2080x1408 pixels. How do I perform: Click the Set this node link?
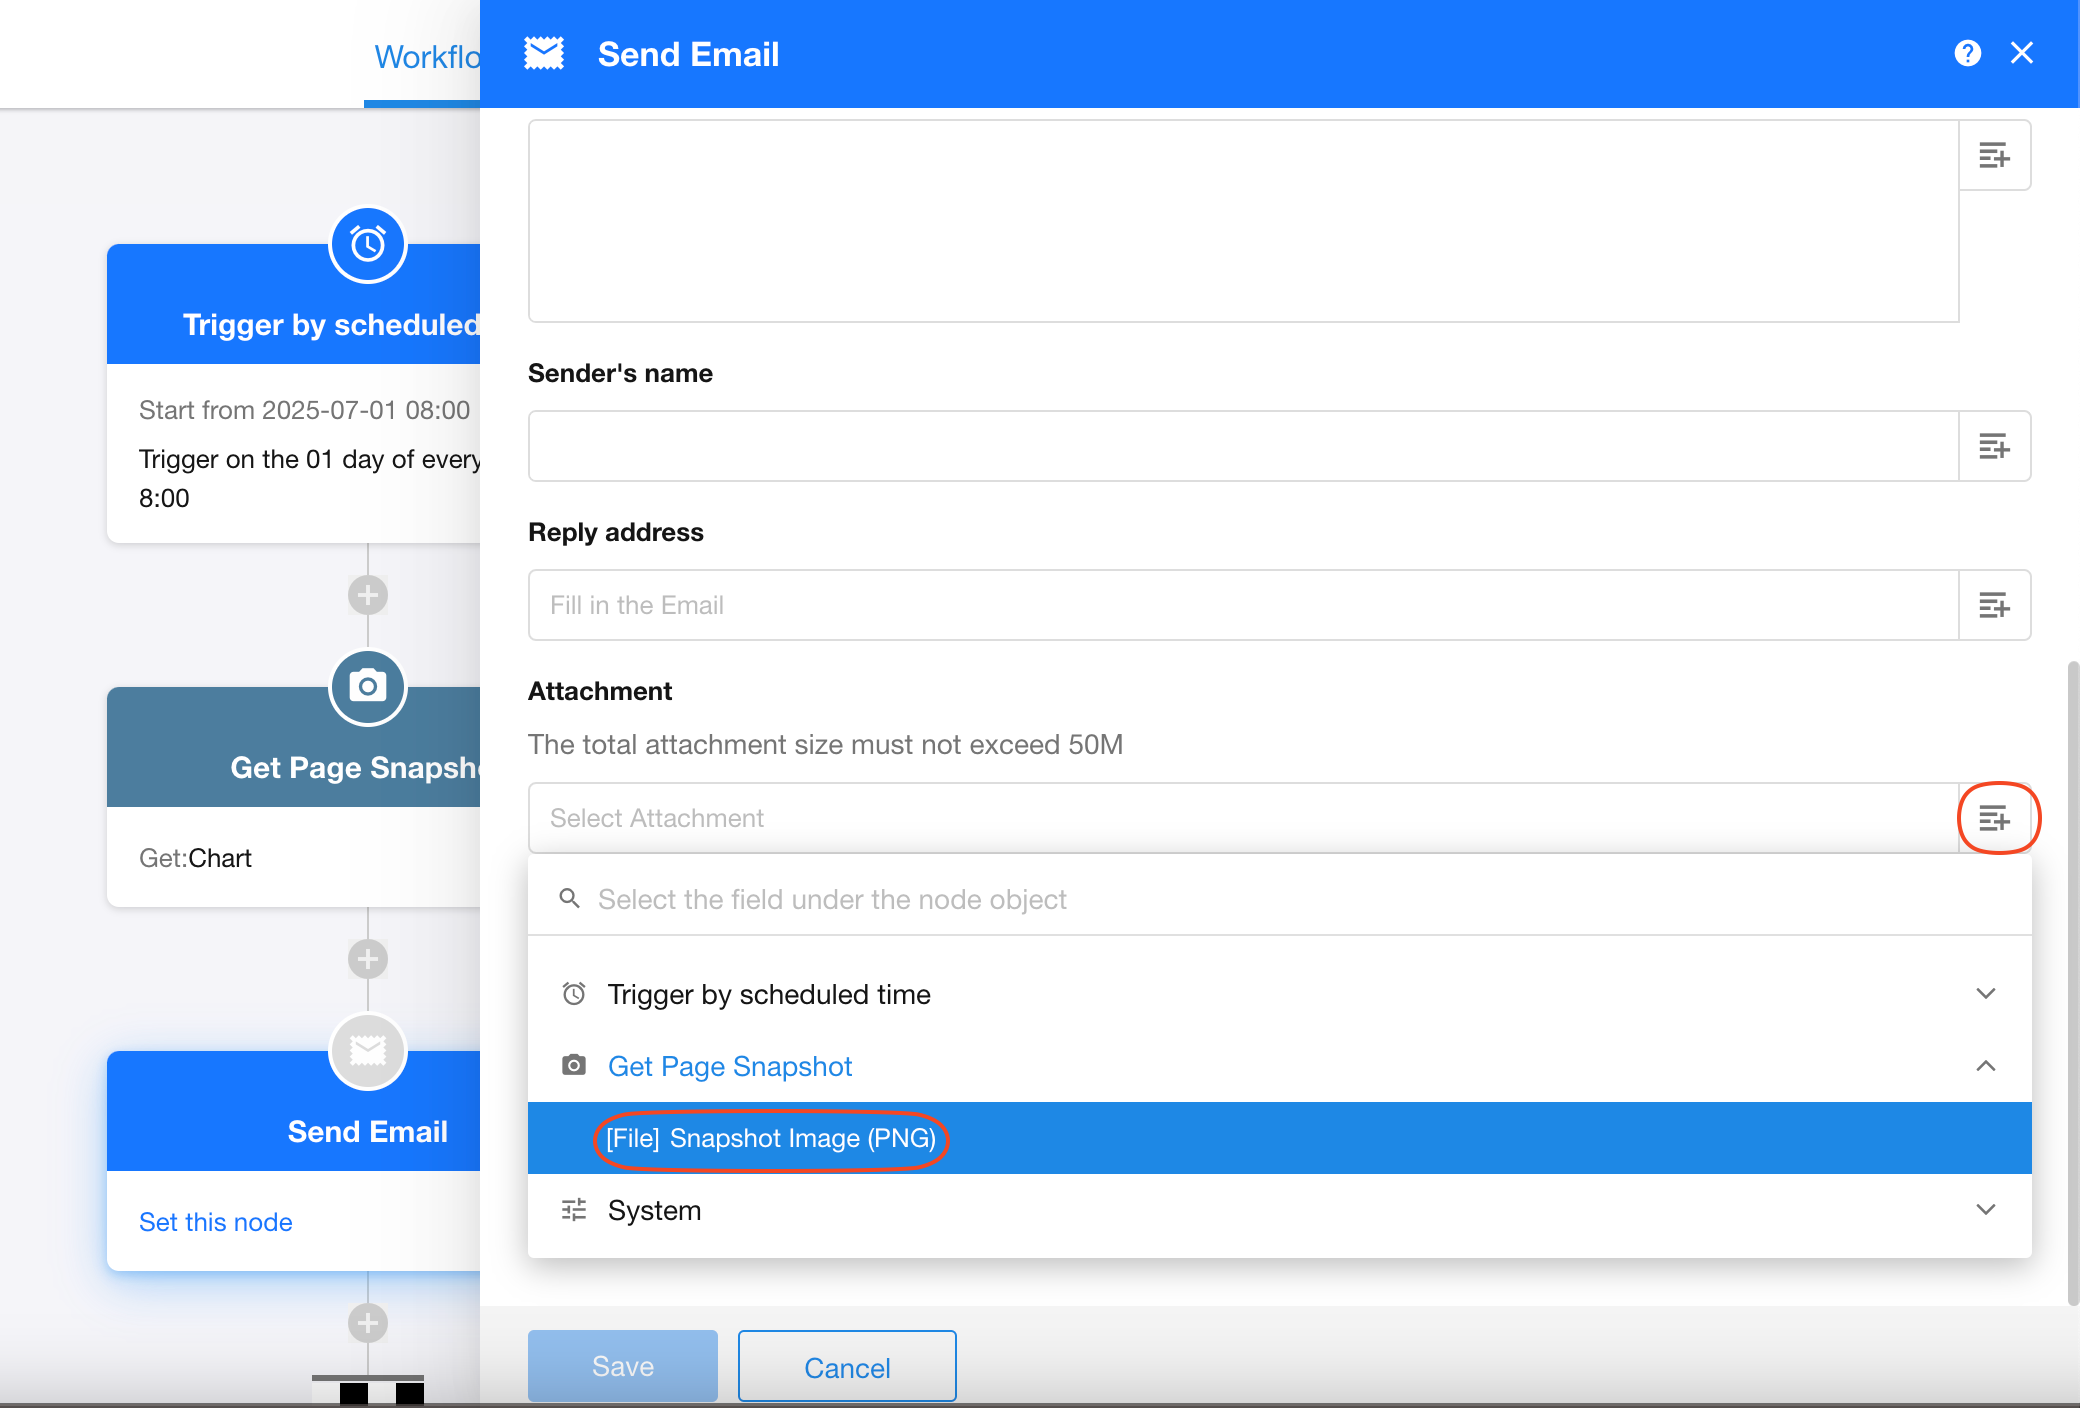(215, 1222)
